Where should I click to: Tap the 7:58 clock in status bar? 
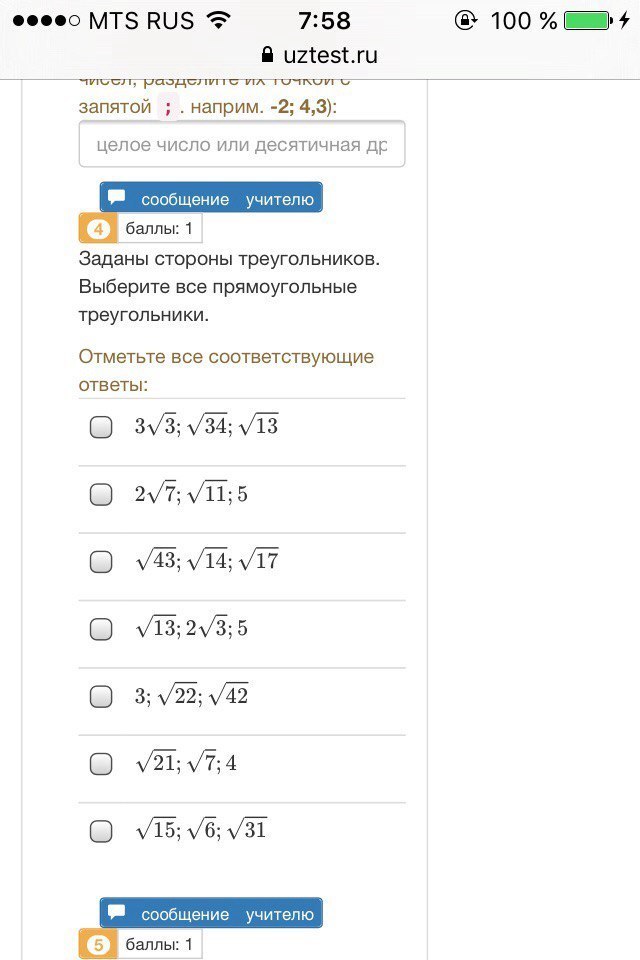[x=325, y=20]
